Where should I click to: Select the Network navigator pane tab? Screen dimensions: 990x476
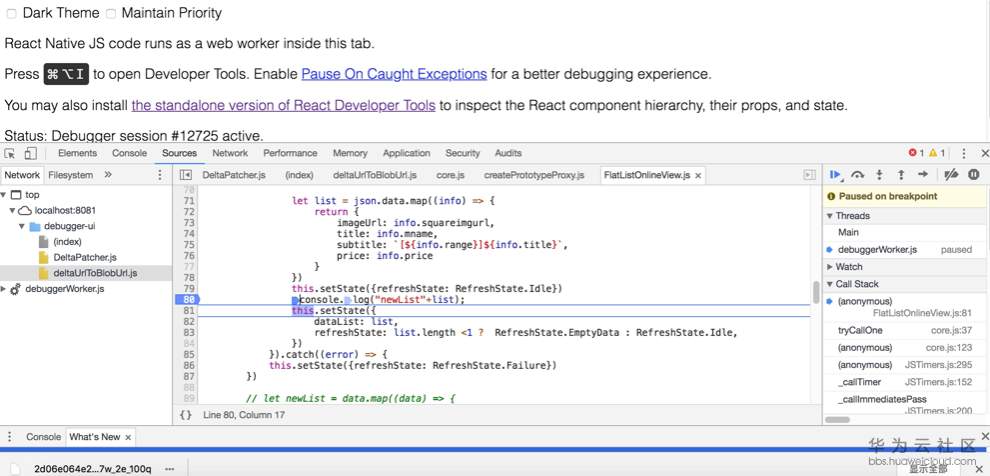point(22,175)
